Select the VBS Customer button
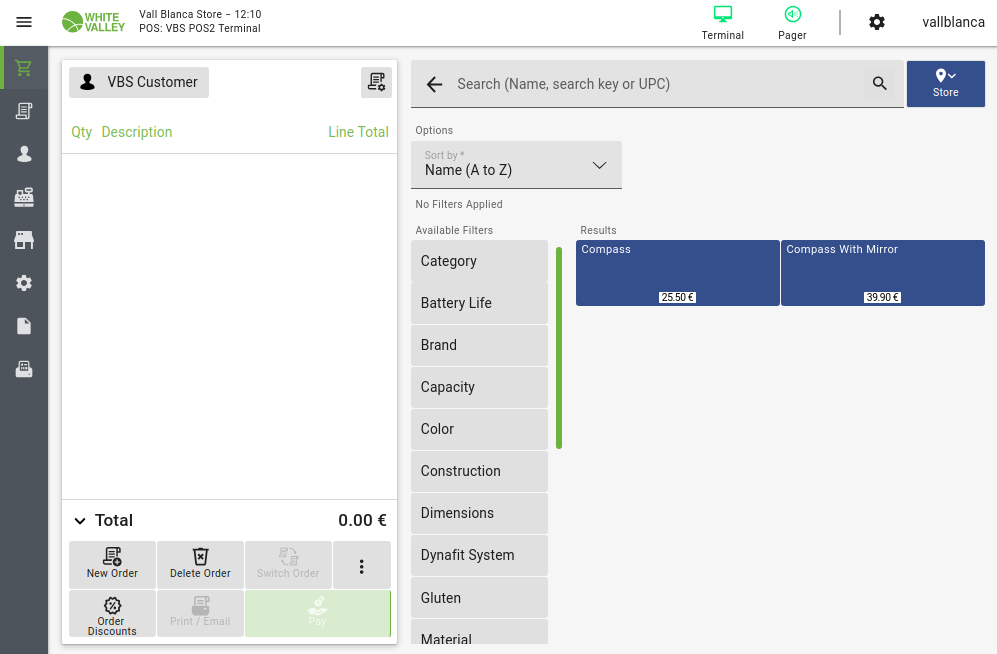The image size is (997, 654). point(139,83)
